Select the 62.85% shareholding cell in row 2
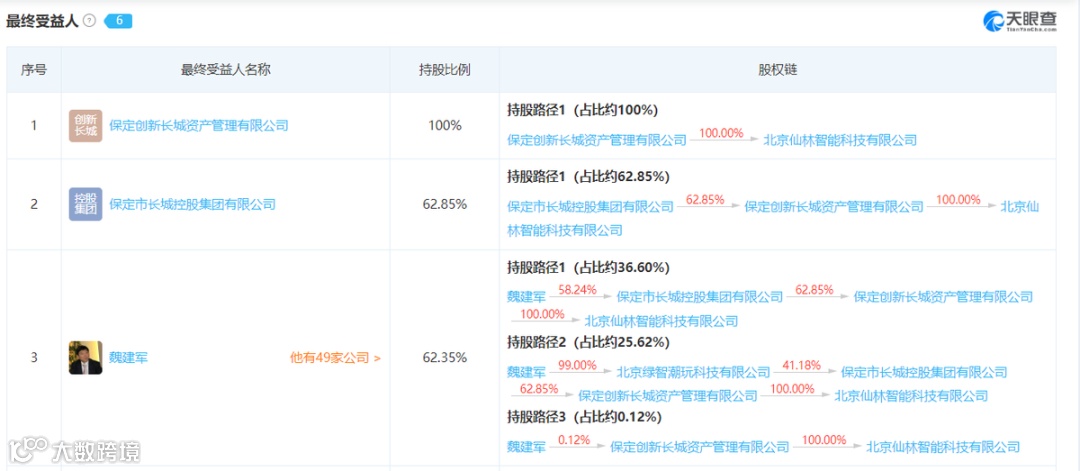Image resolution: width=1080 pixels, height=471 pixels. [445, 204]
